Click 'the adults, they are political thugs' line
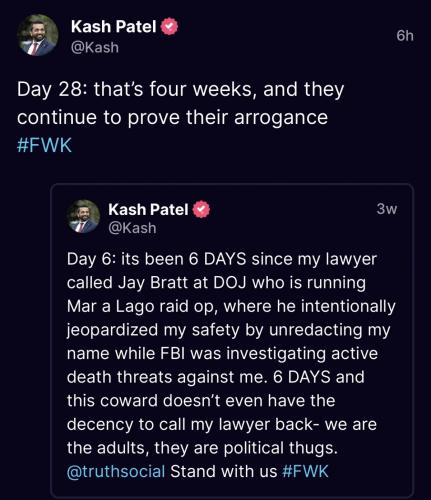Screen dimensions: 431x500 coord(202,448)
